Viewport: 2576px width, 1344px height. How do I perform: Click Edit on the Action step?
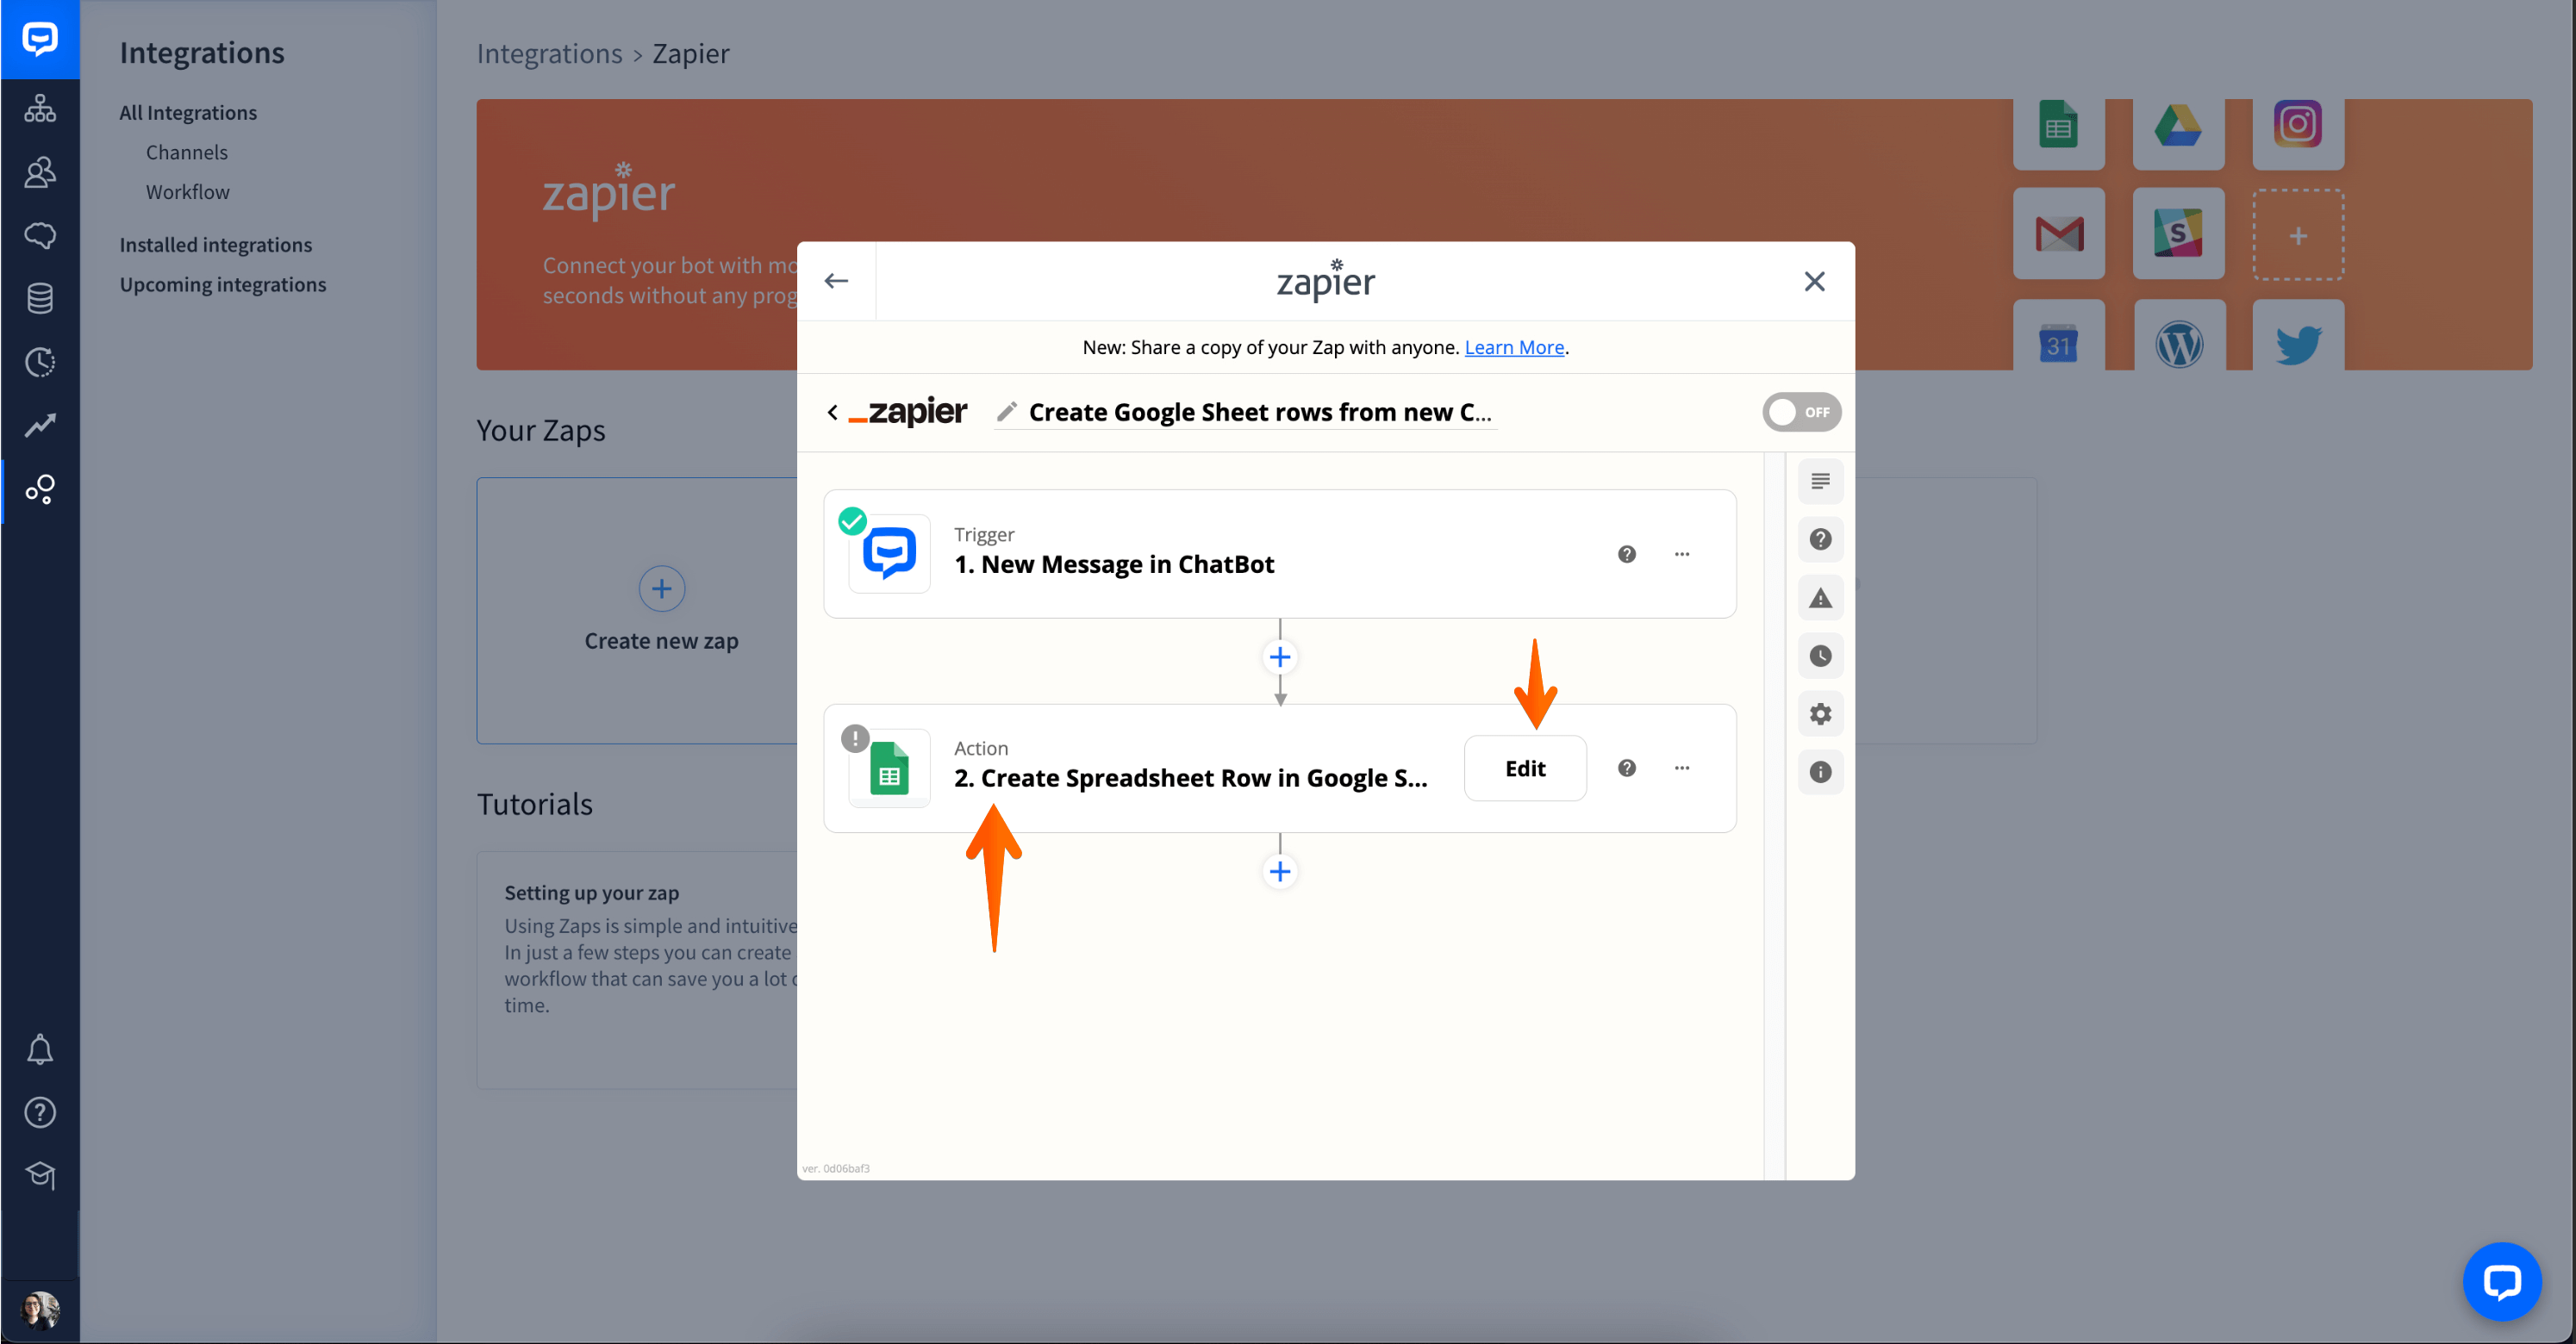1524,768
